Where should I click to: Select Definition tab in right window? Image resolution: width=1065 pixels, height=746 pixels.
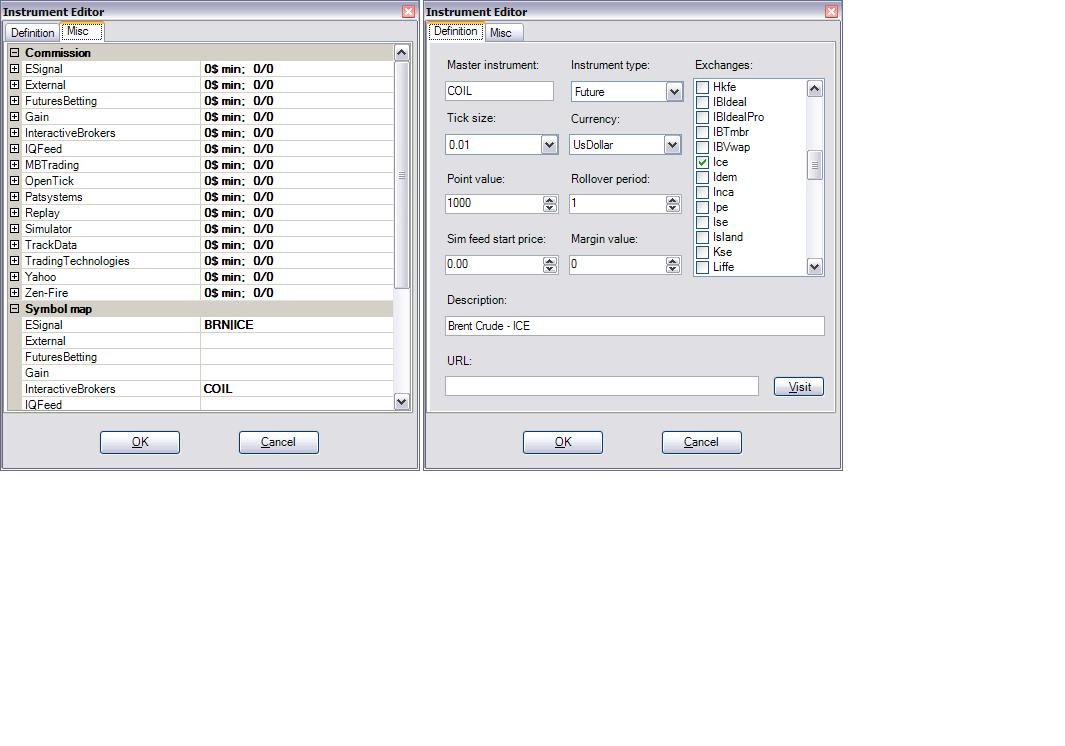(456, 31)
